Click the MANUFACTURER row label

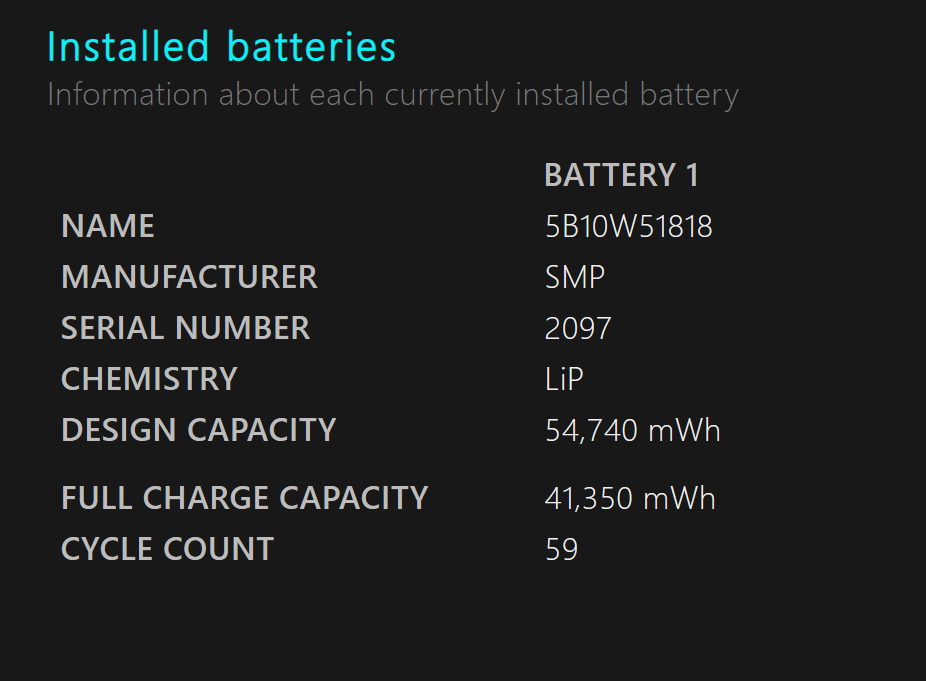pos(189,277)
